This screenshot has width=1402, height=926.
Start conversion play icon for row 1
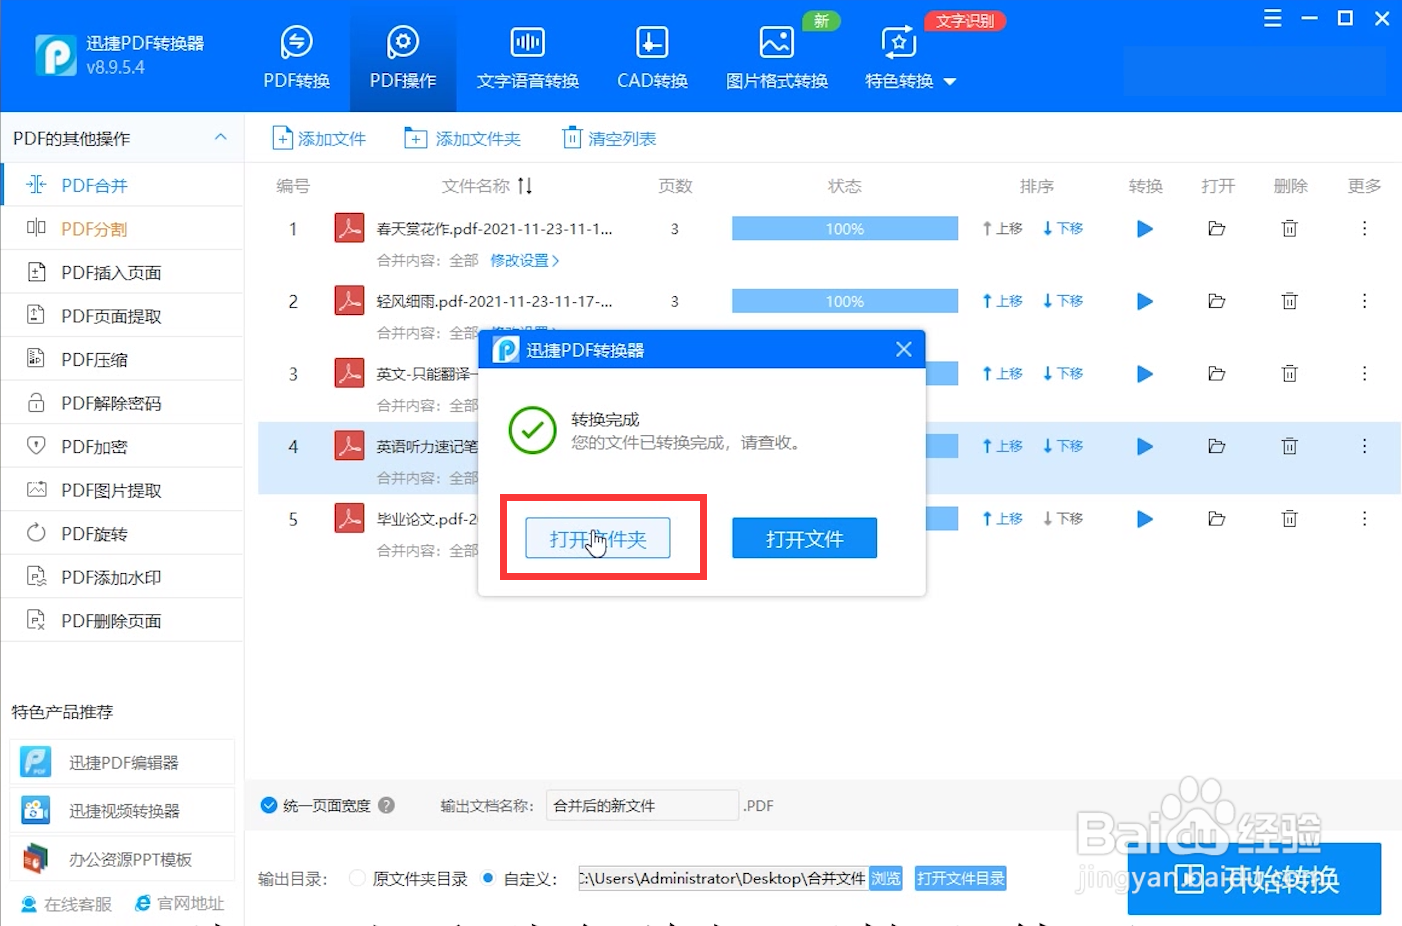tap(1145, 229)
